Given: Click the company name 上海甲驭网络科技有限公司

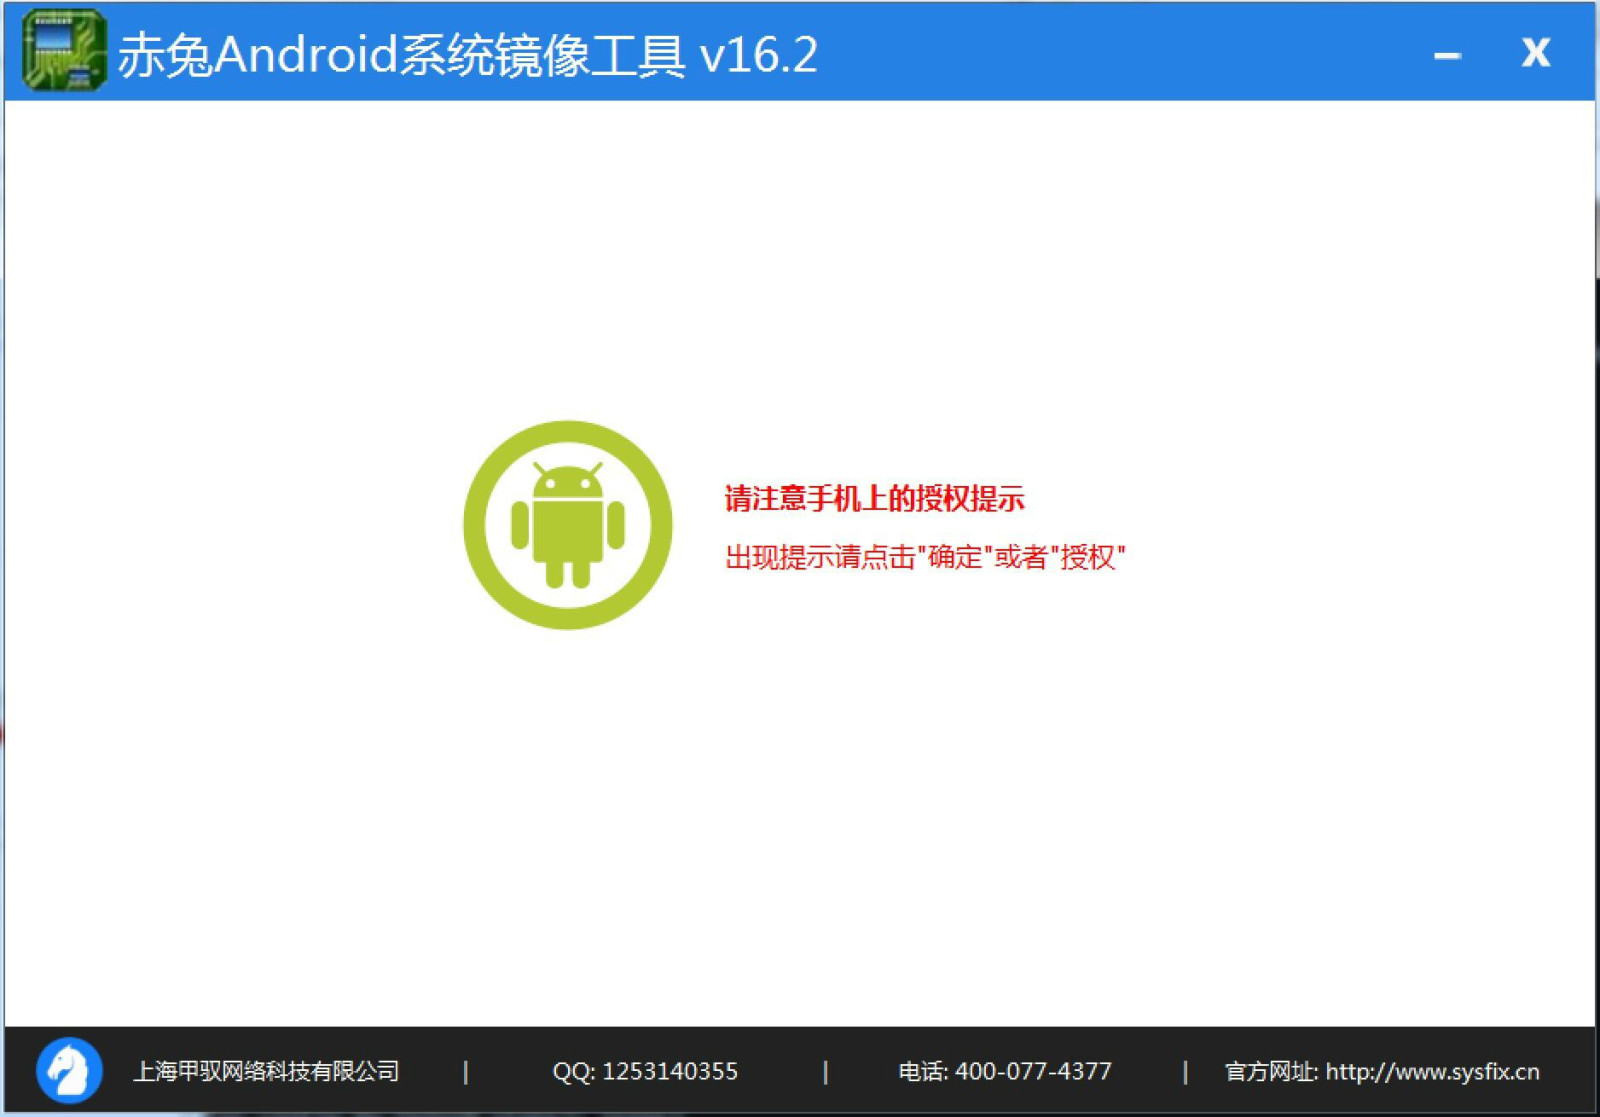Looking at the screenshot, I should click(266, 1071).
